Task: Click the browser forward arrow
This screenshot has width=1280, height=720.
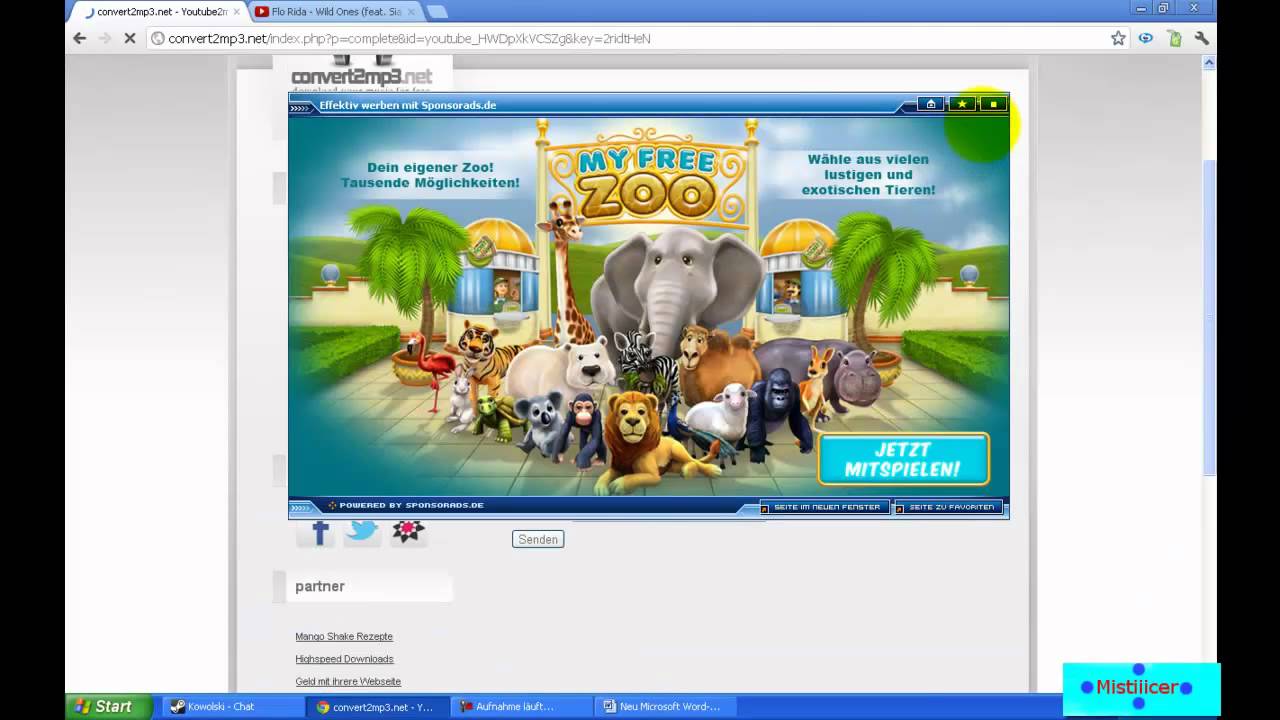Action: coord(105,38)
